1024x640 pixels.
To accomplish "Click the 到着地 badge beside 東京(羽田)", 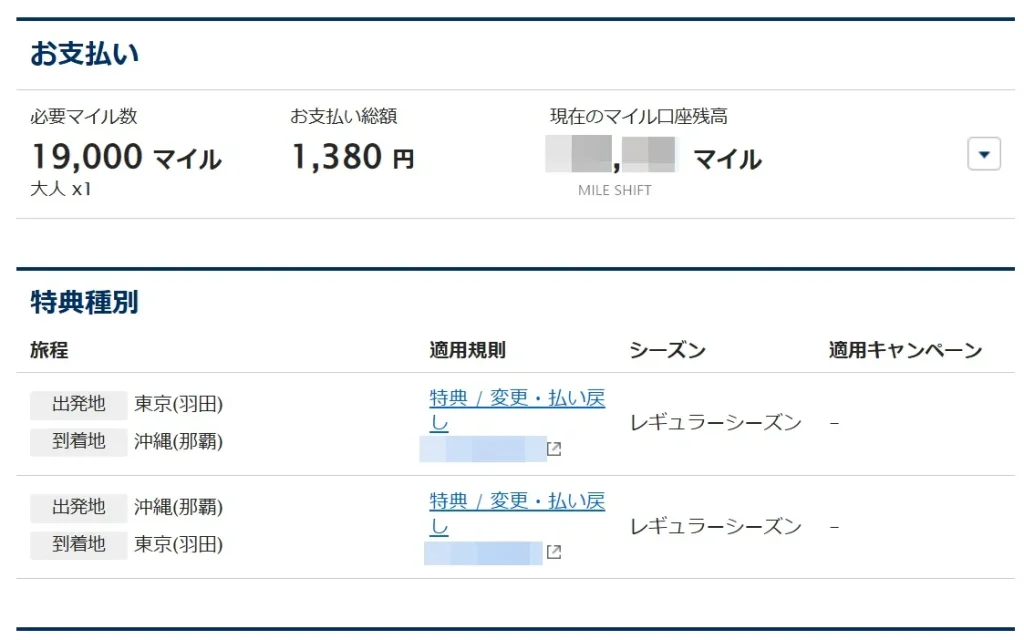I will pos(79,544).
